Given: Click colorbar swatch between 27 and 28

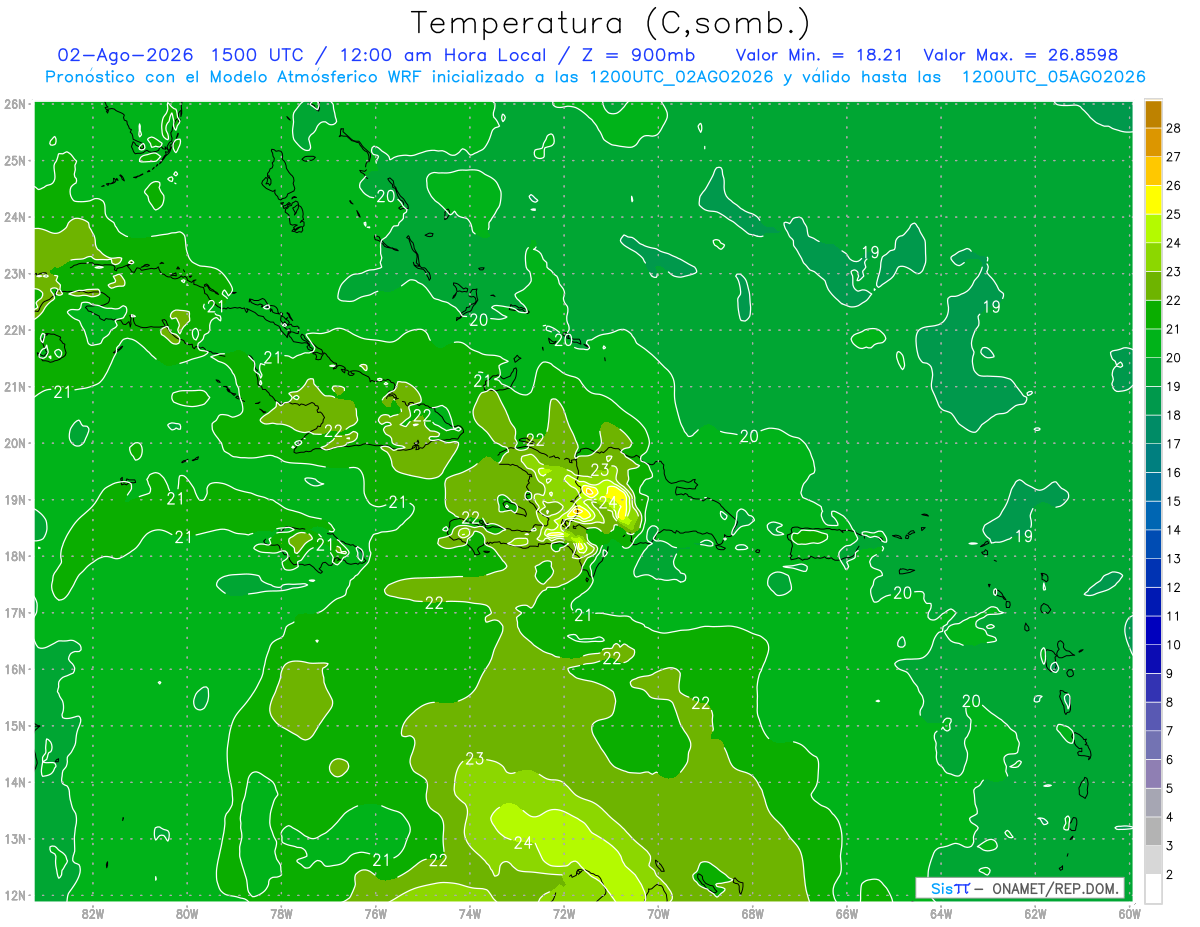Looking at the screenshot, I should (x=1154, y=142).
